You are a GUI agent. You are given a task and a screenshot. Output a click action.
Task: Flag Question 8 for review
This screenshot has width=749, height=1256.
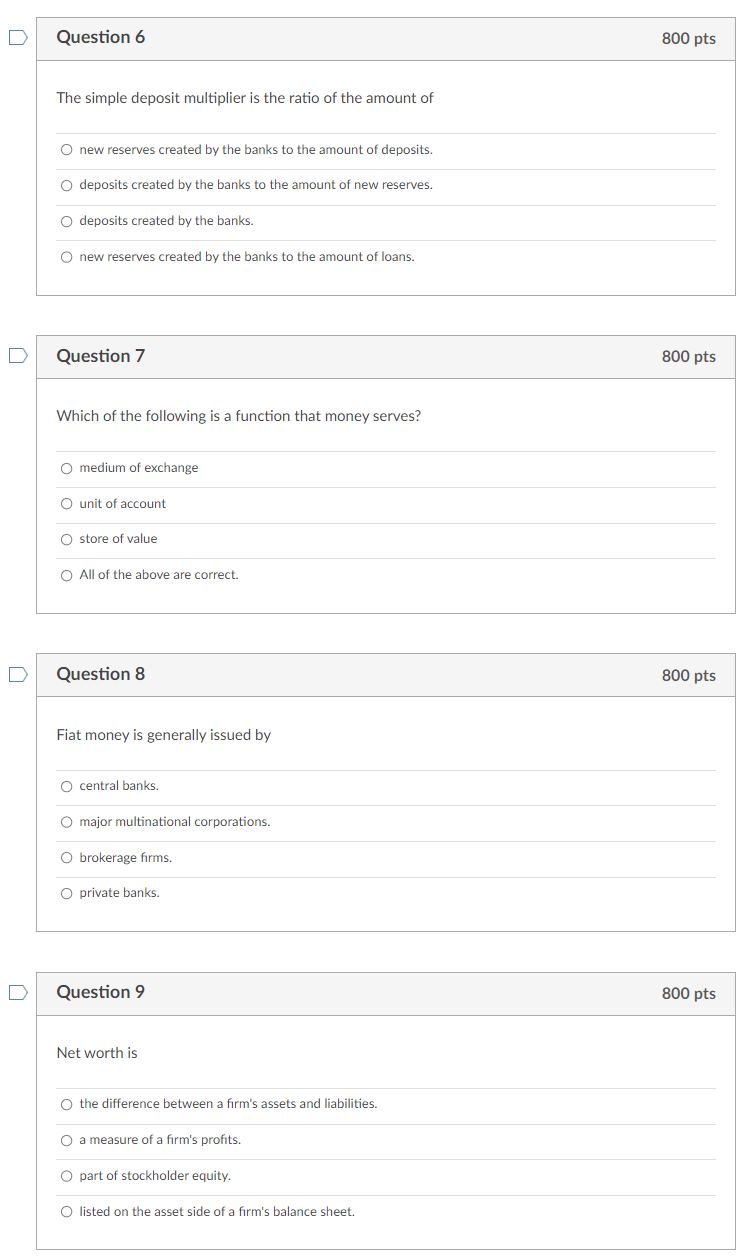pos(17,674)
